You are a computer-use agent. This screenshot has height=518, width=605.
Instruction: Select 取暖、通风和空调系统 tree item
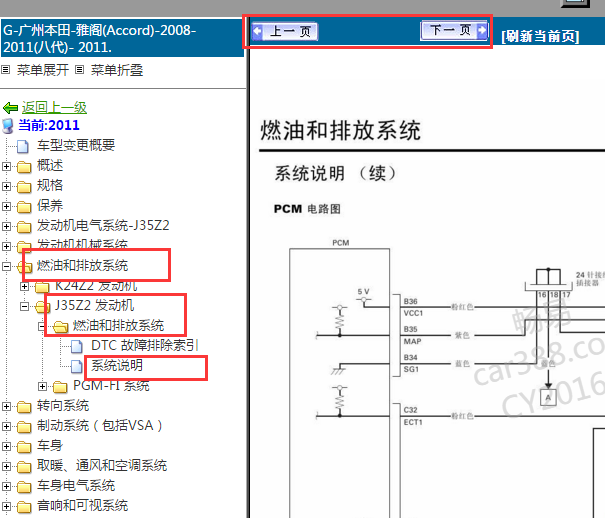[x=102, y=466]
